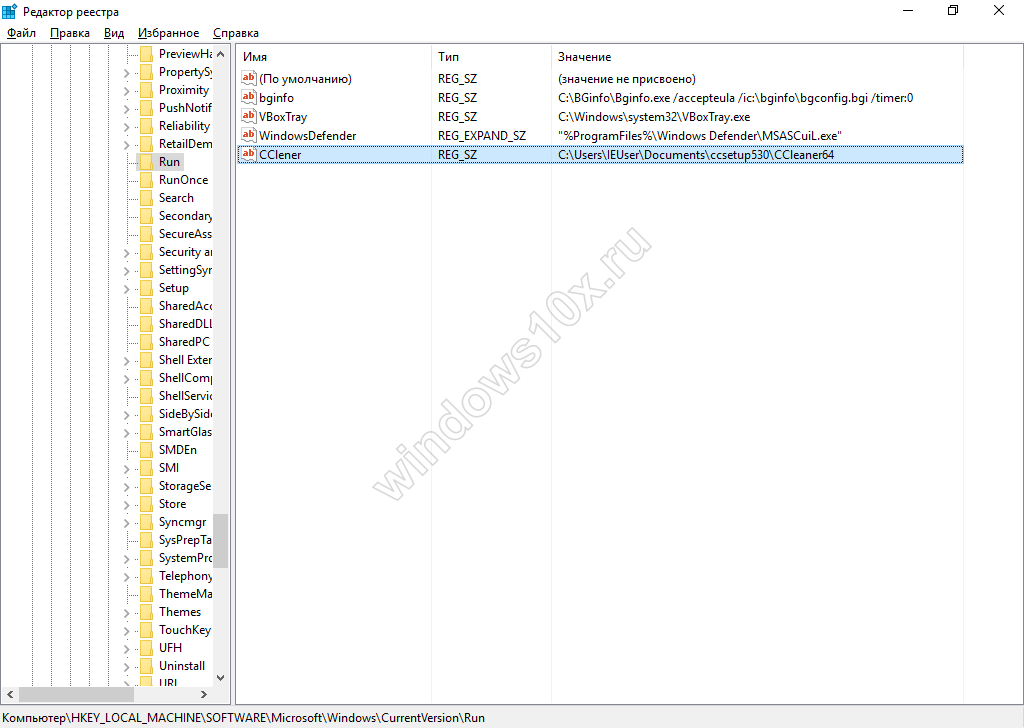Image resolution: width=1024 pixels, height=728 pixels.
Task: Expand the RetailDem tree node
Action: click(127, 144)
